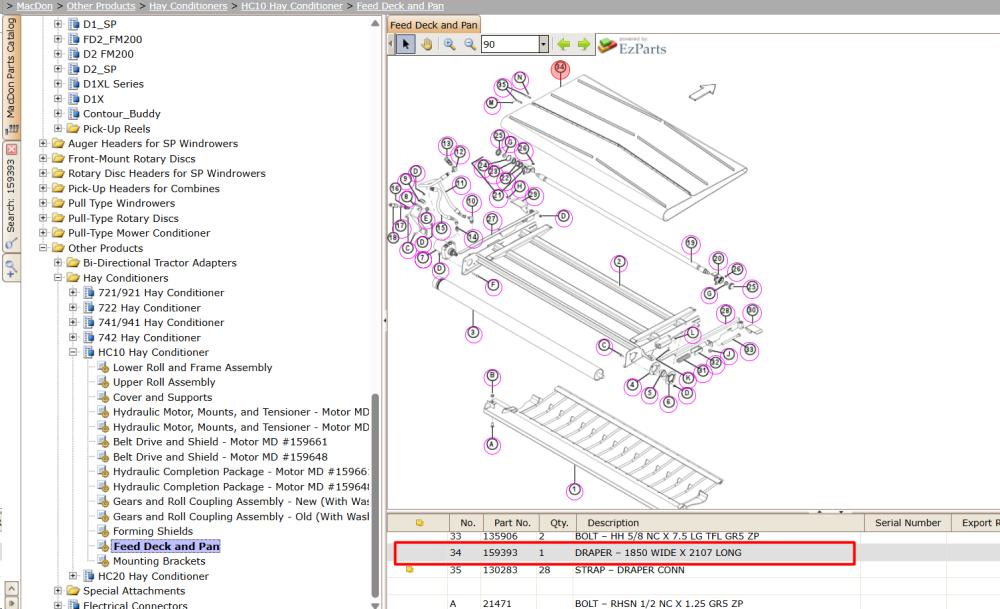Expand the 721/921 Hay Conditioner node
This screenshot has width=1000, height=609.
(x=73, y=293)
